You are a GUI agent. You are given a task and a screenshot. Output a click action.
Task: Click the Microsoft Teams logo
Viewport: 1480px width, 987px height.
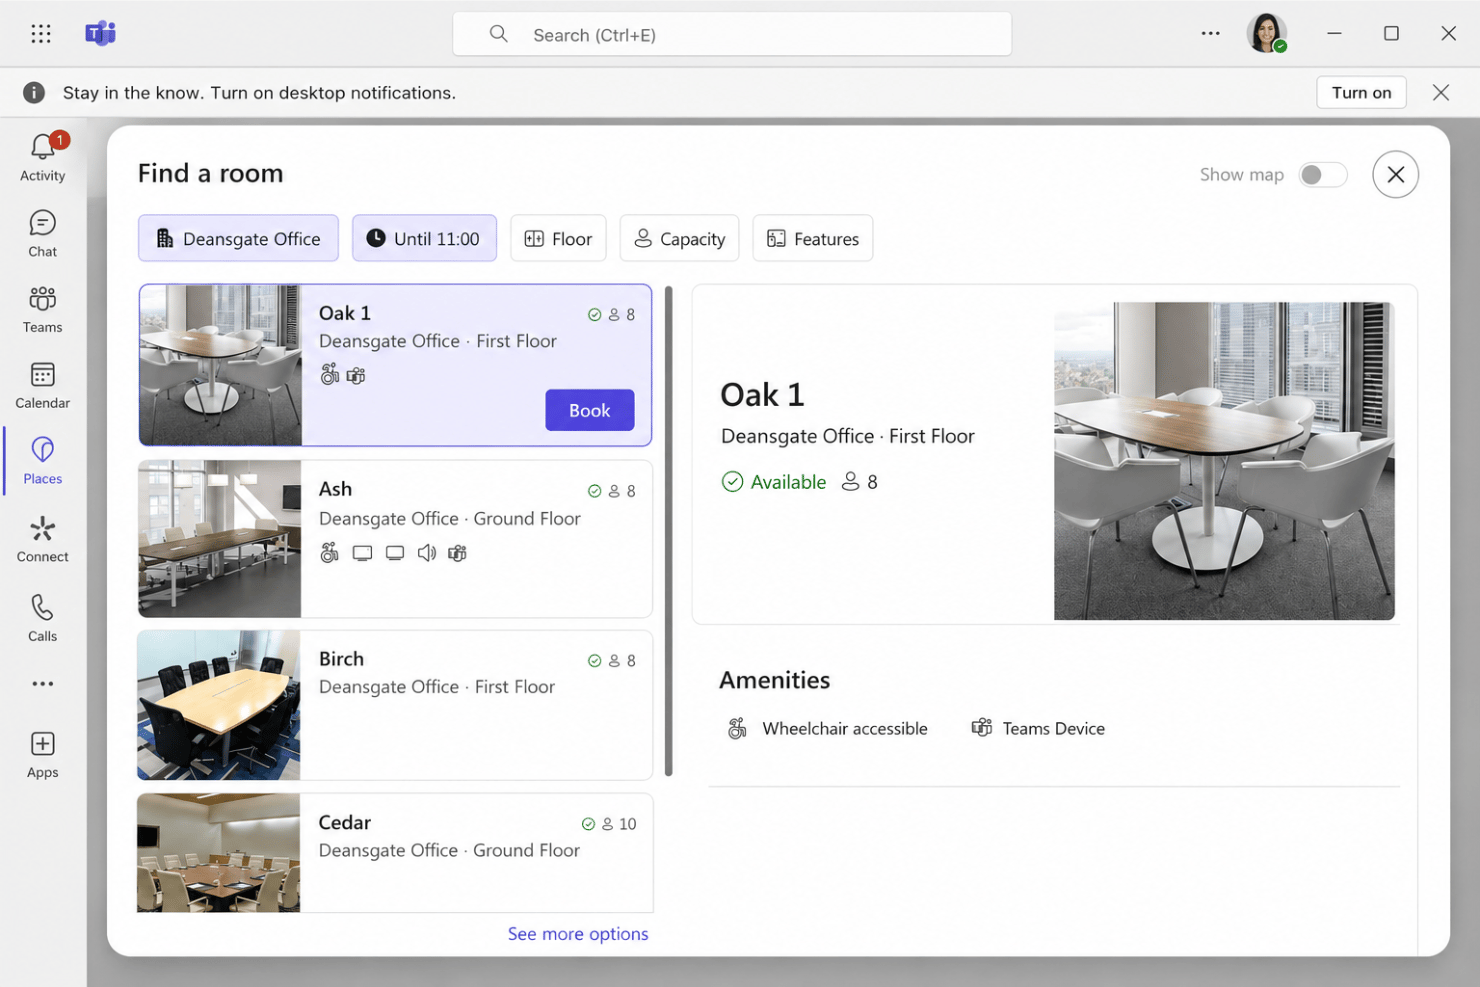tap(100, 33)
